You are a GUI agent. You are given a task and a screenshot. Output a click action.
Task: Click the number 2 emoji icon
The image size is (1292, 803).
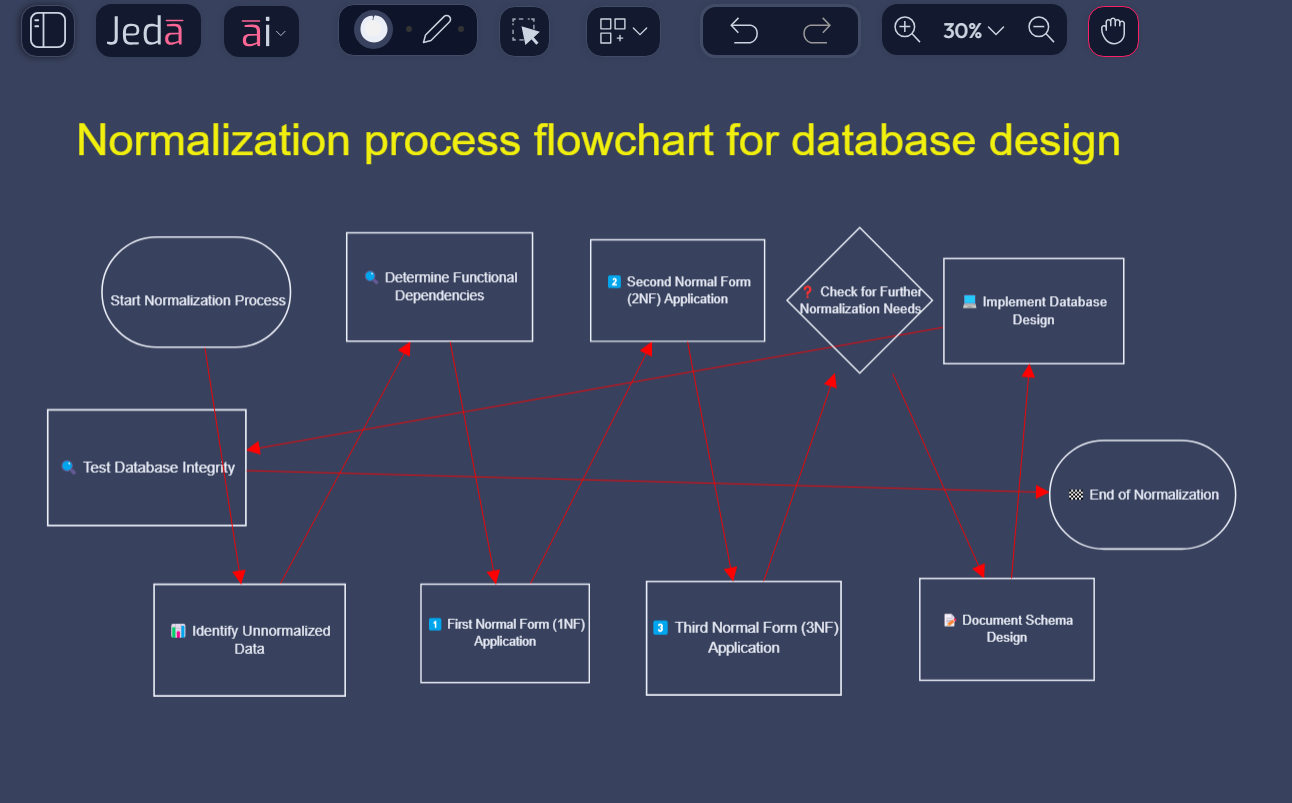(614, 282)
